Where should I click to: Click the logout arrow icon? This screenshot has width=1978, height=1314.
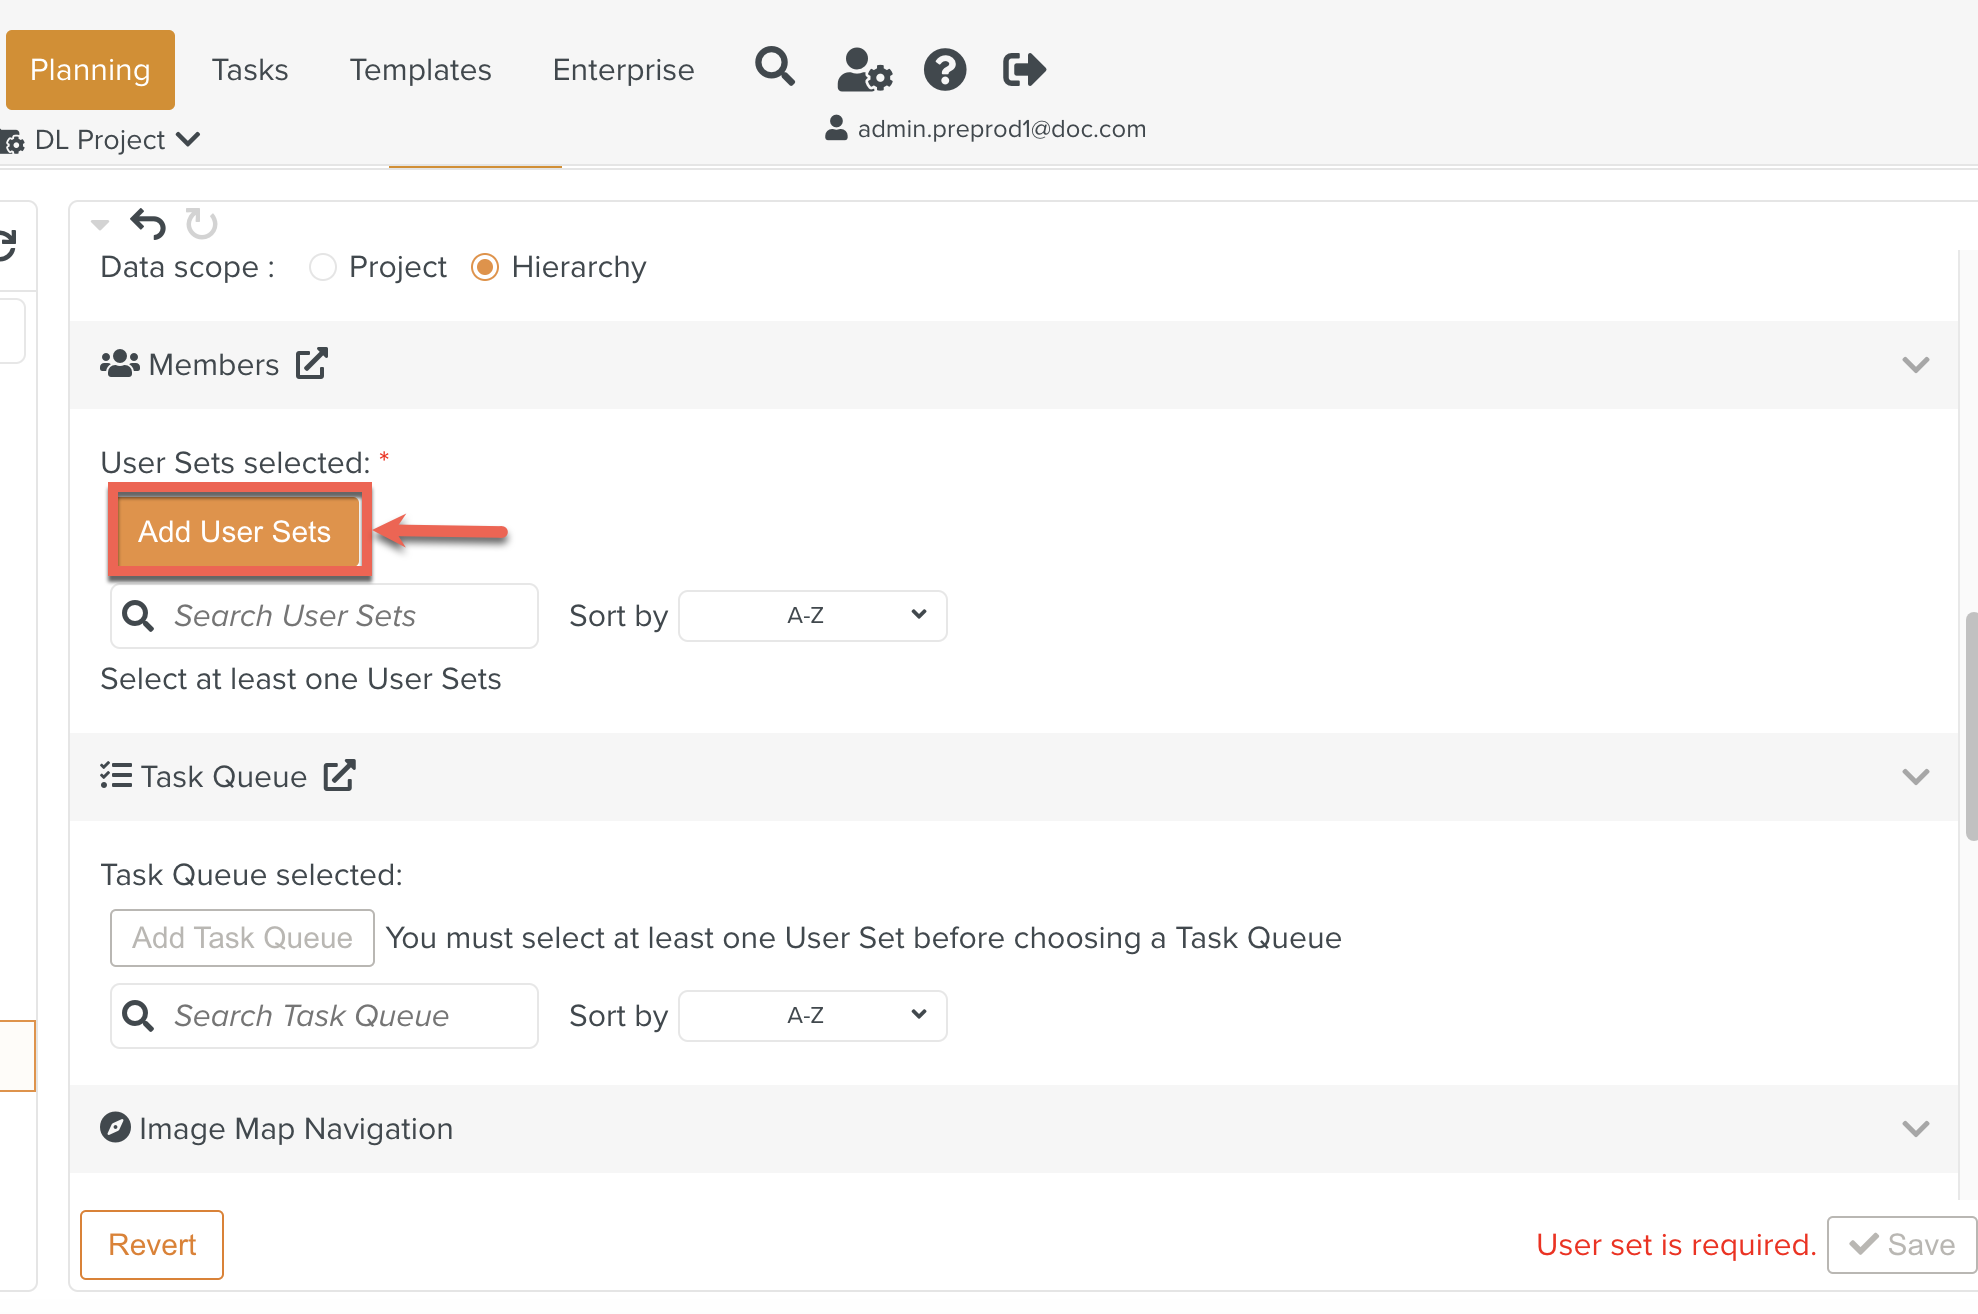point(1024,70)
